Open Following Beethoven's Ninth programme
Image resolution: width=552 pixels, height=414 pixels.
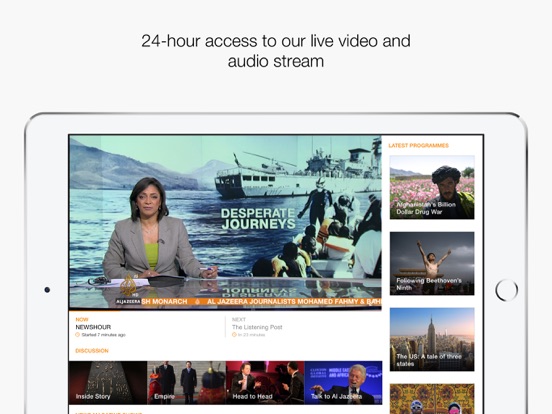(432, 263)
